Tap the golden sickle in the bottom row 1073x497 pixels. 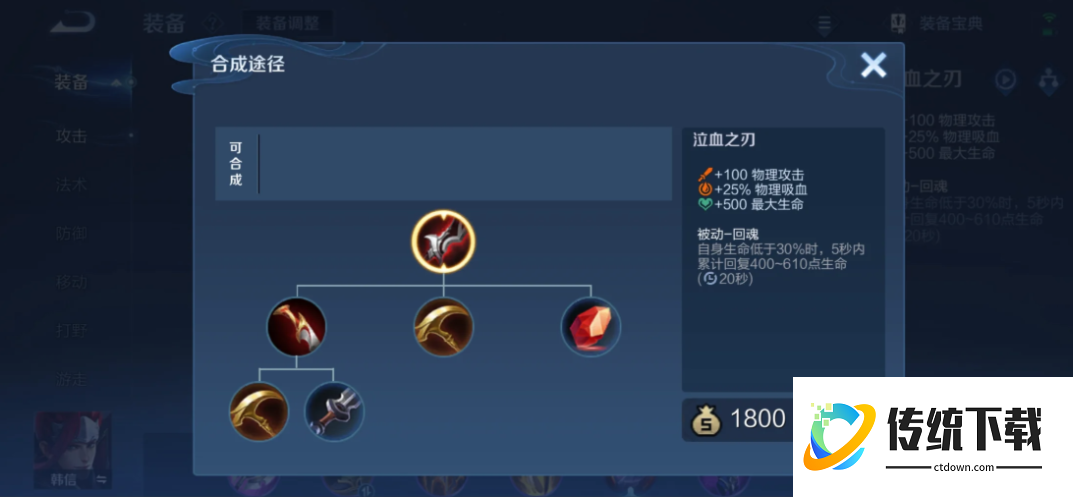coord(259,411)
